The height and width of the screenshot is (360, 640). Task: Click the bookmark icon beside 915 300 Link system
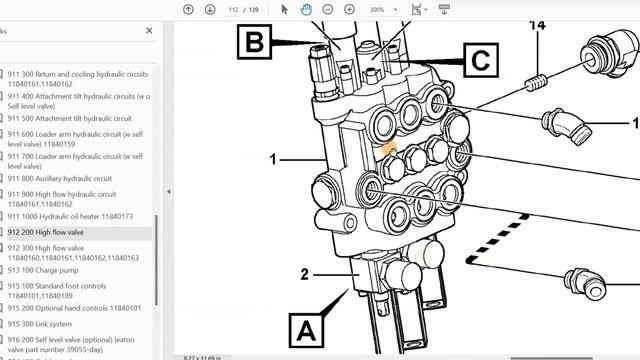2,324
